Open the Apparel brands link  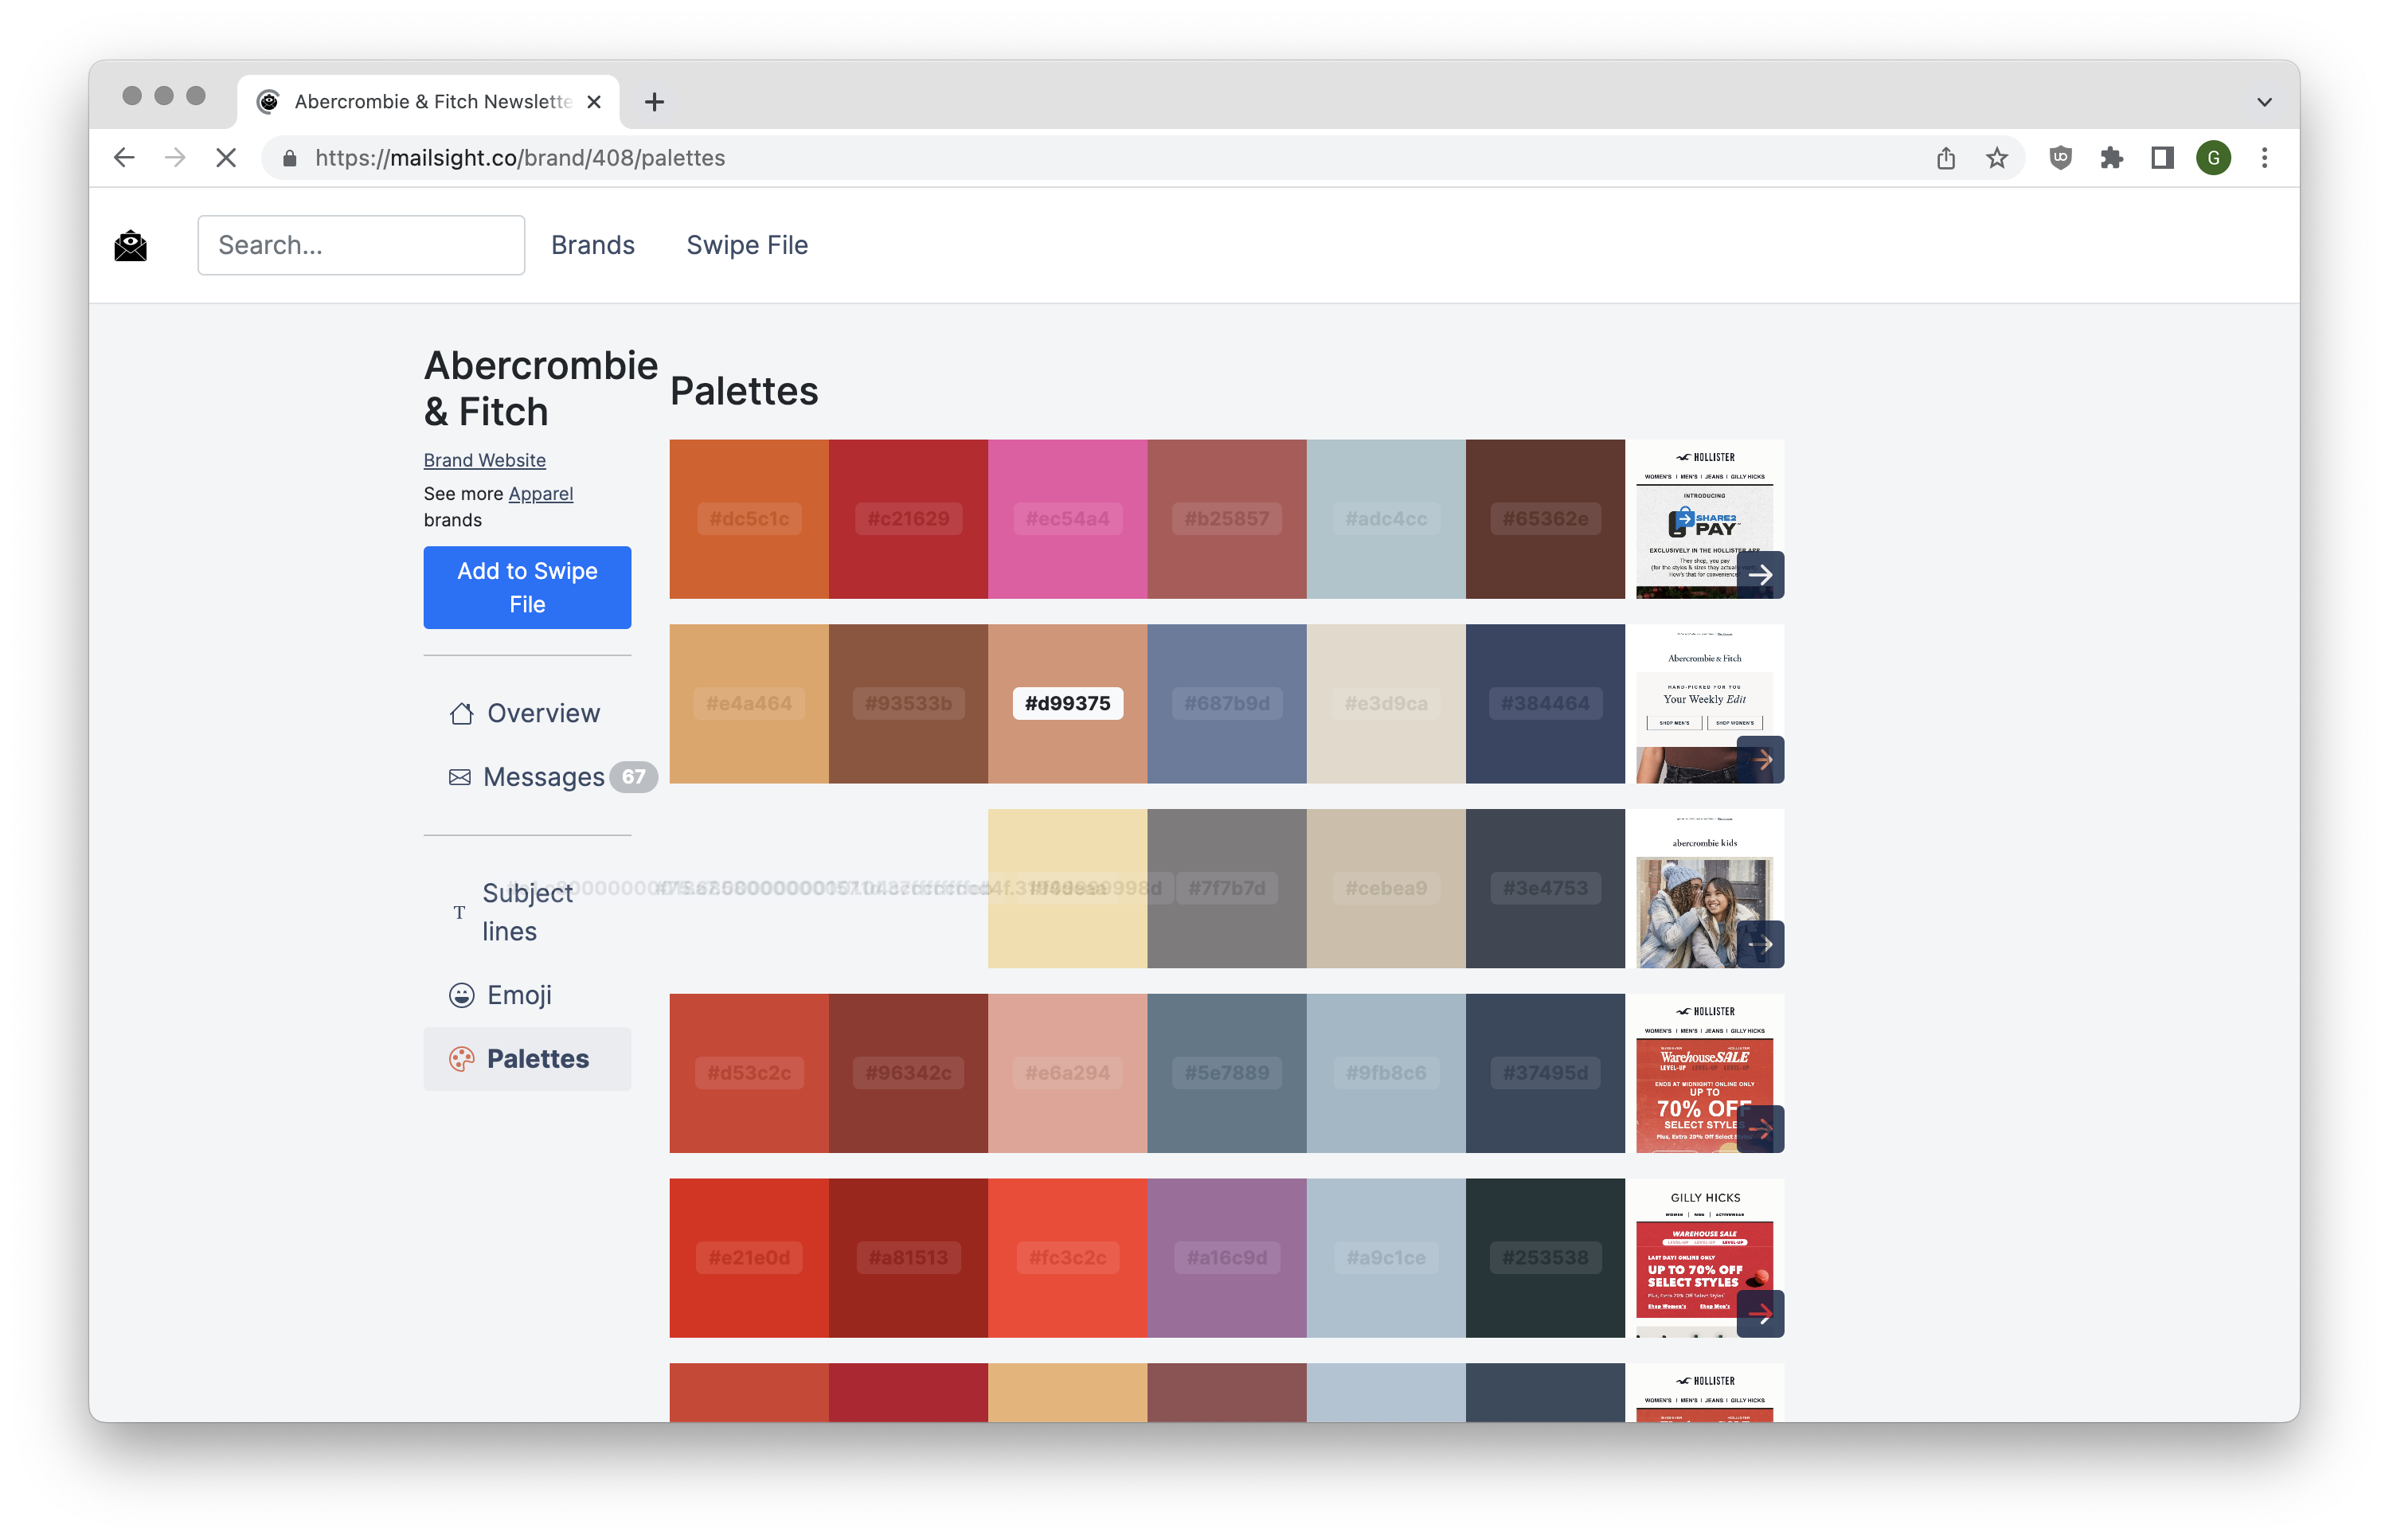(541, 494)
